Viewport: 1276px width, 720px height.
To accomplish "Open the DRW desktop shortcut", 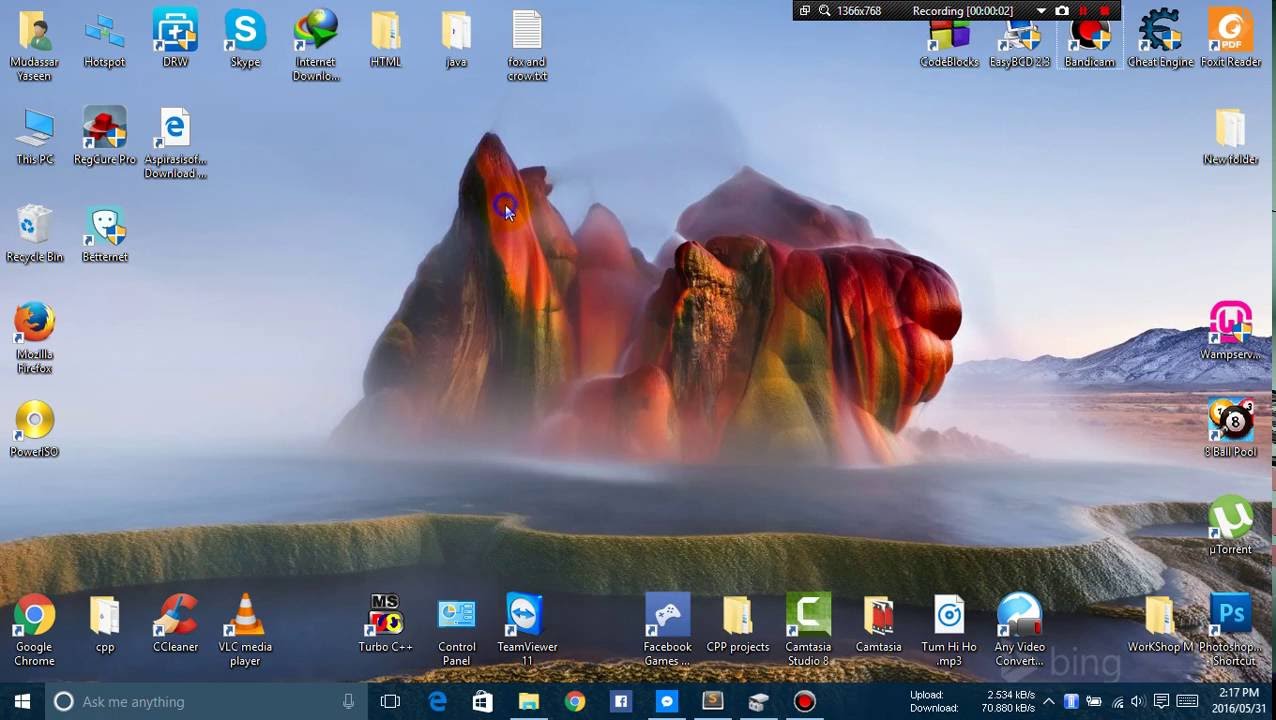I will (175, 40).
